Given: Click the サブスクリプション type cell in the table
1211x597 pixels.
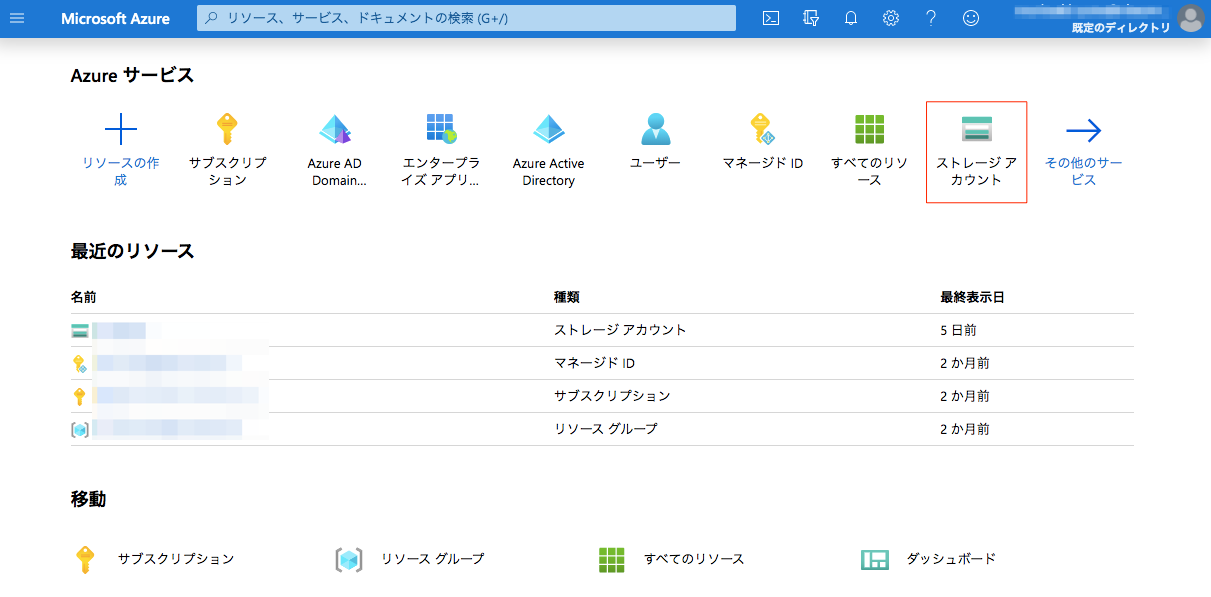Looking at the screenshot, I should click(612, 396).
